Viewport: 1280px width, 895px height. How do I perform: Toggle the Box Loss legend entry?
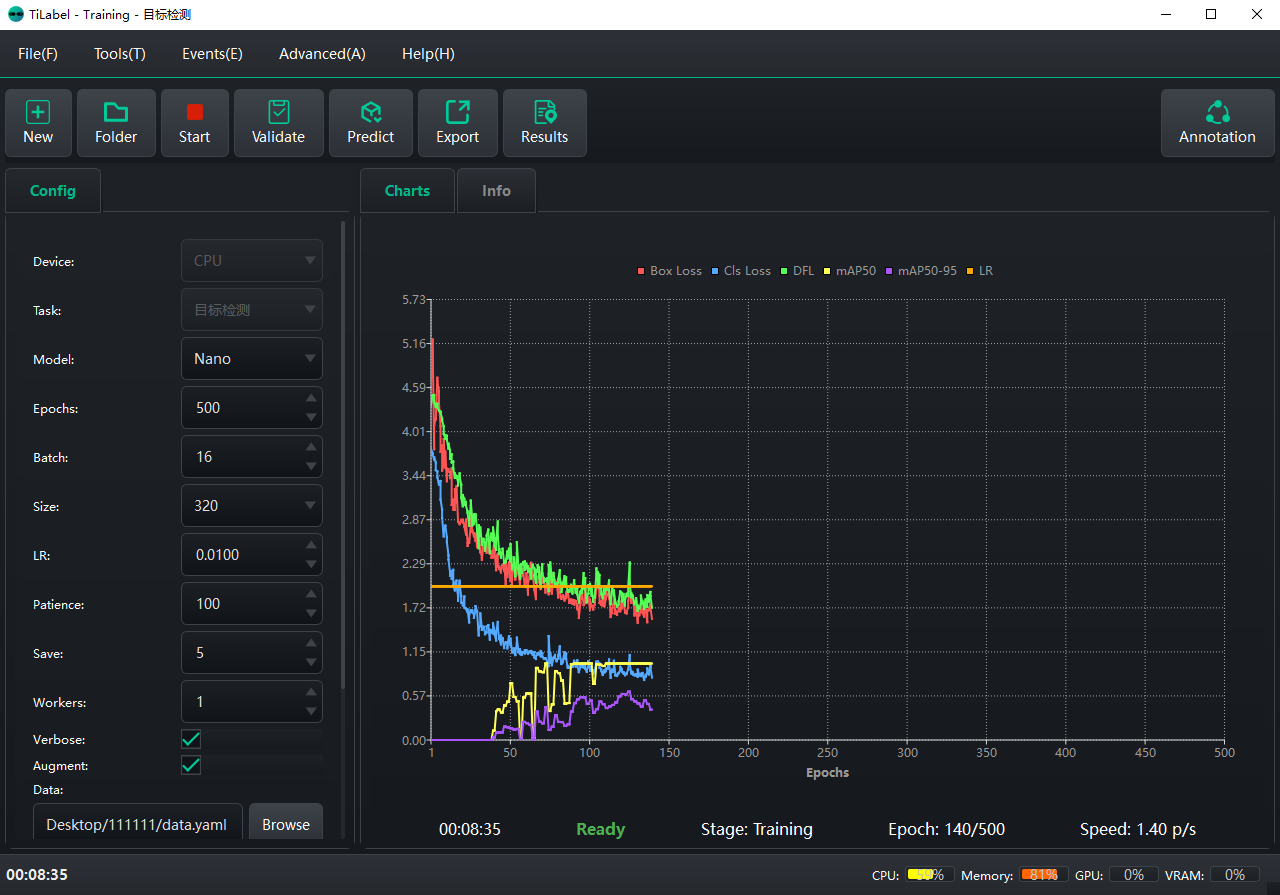point(668,270)
